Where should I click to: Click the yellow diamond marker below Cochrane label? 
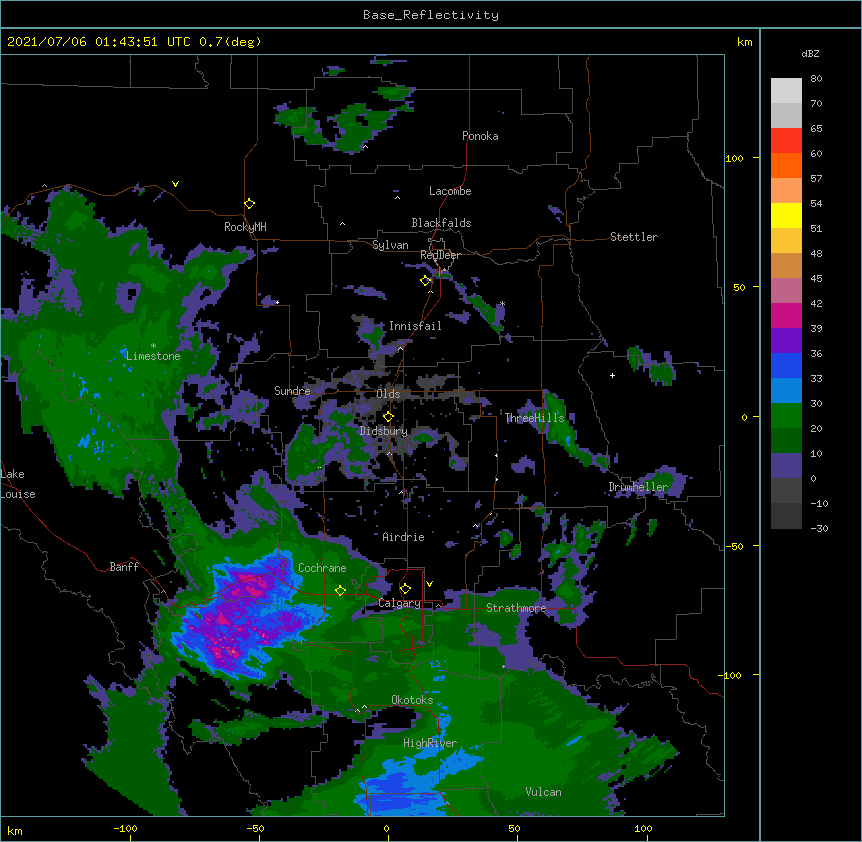click(x=341, y=590)
